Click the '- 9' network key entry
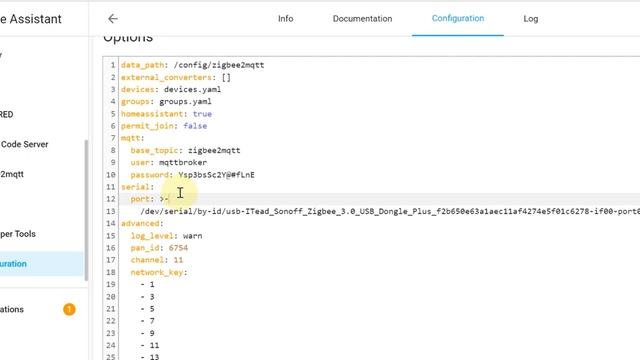 coord(147,333)
